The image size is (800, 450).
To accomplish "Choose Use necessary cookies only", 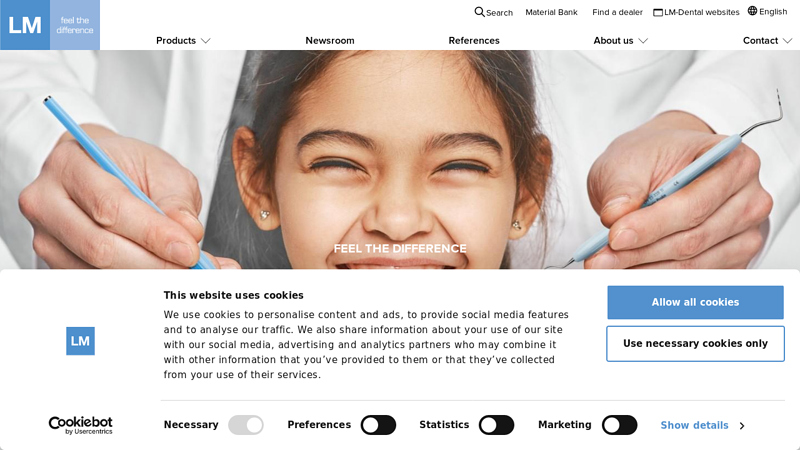I will (x=695, y=344).
